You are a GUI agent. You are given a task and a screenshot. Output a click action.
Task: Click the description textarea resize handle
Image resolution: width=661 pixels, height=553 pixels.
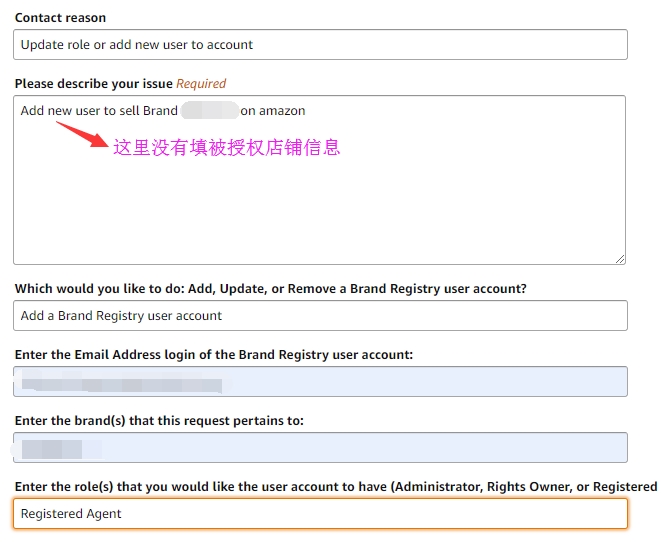click(620, 258)
